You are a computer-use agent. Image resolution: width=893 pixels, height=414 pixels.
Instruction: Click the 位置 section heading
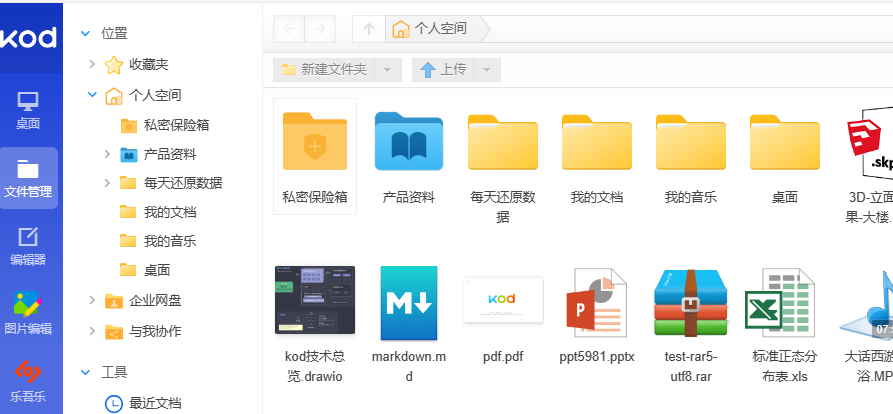point(114,34)
